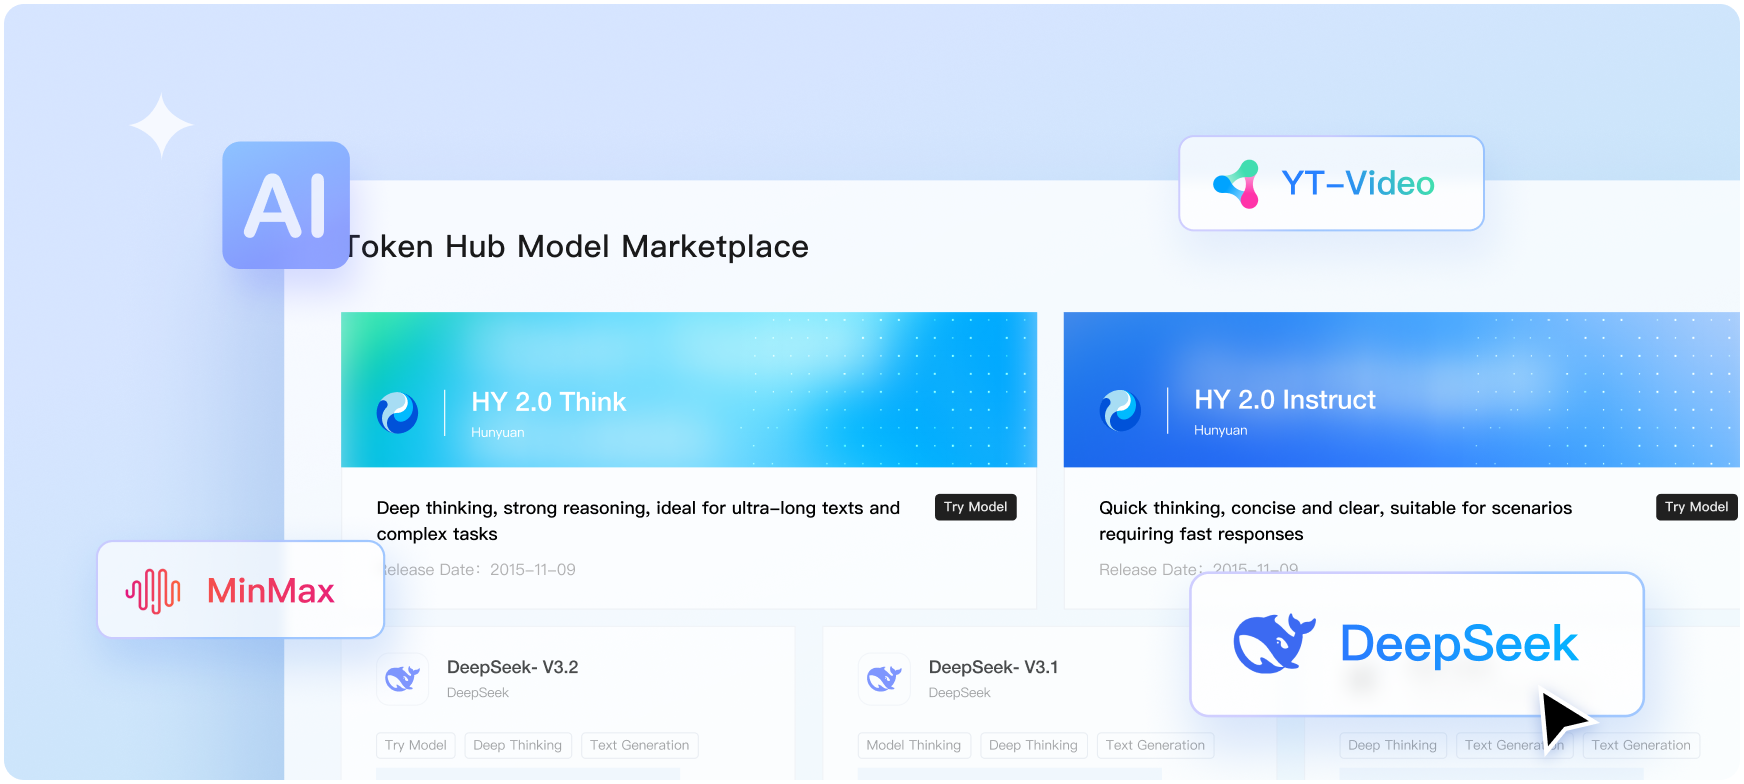Select Deep Thinking tag on DeepSeek- V3.2 card
This screenshot has height=784, width=1744.
pyautogui.click(x=518, y=745)
